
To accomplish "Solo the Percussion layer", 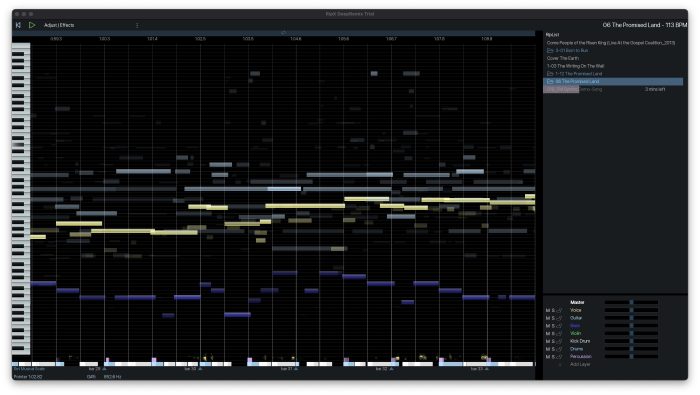I will click(553, 357).
